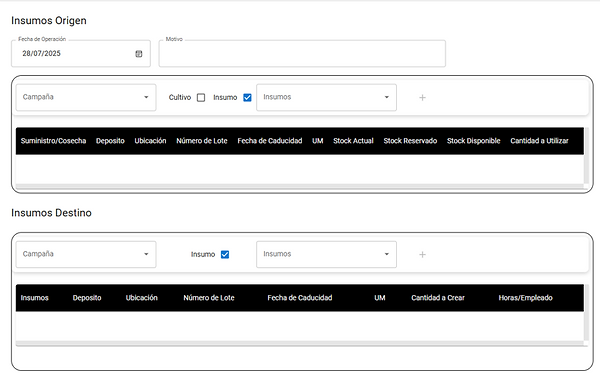600x373 pixels.
Task: Click the Stock Reservado column header
Action: 410,141
